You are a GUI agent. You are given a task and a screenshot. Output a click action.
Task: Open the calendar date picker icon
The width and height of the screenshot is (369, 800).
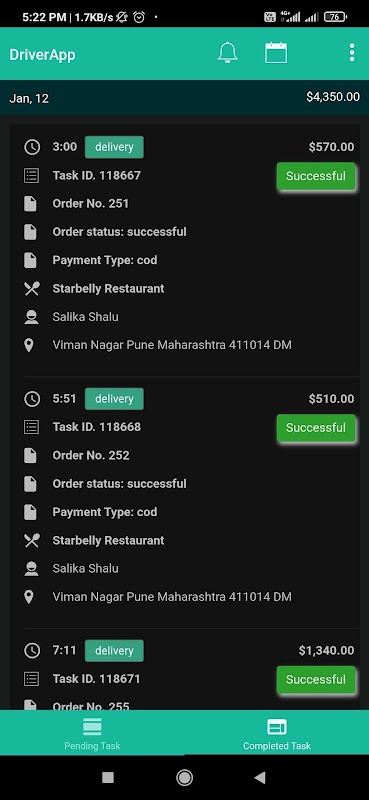pyautogui.click(x=276, y=53)
